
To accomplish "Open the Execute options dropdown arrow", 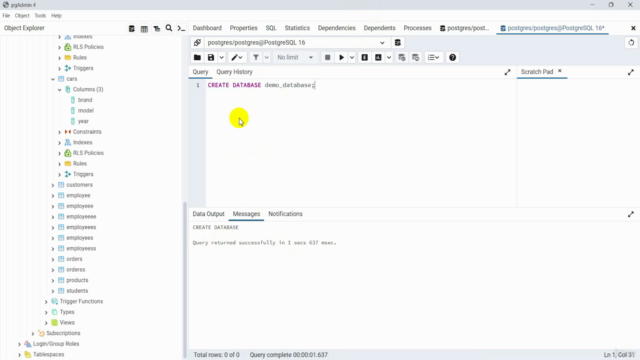I will [352, 58].
